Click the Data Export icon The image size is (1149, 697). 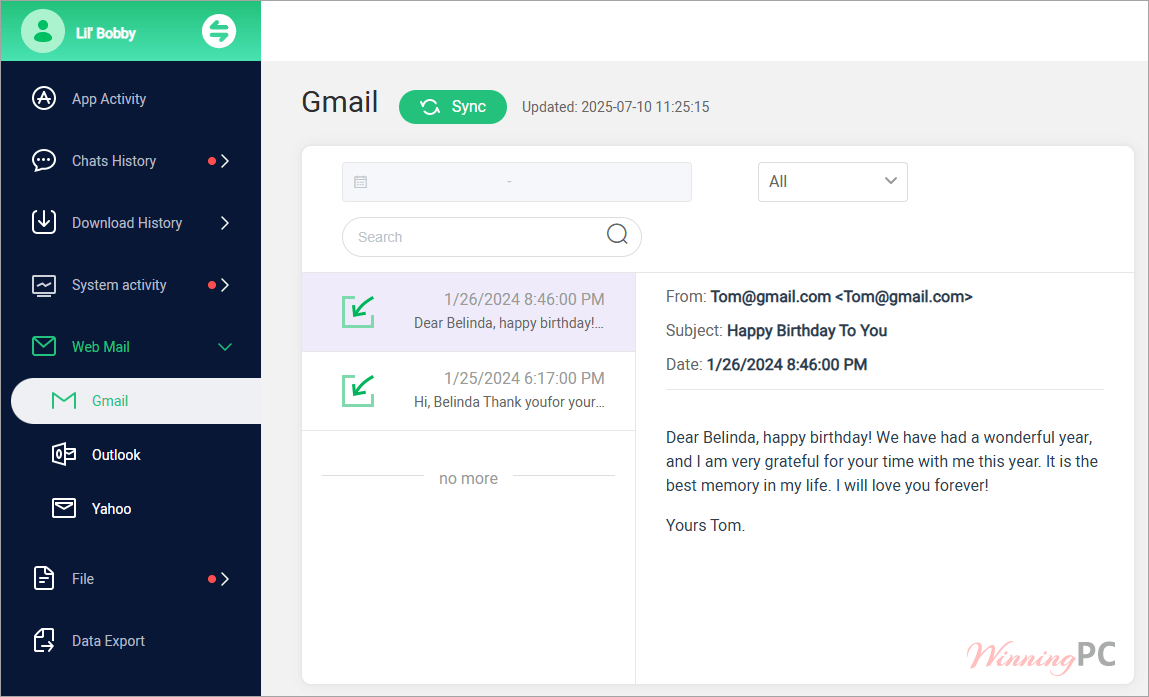click(44, 640)
